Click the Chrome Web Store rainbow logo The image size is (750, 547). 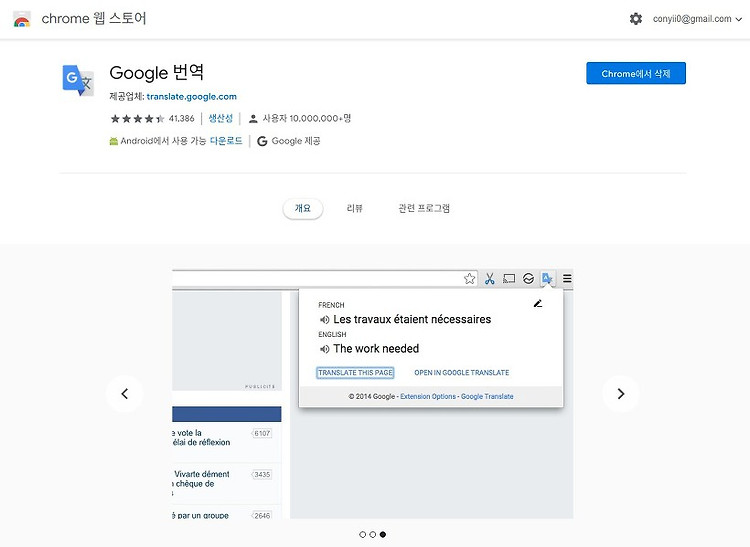point(22,19)
